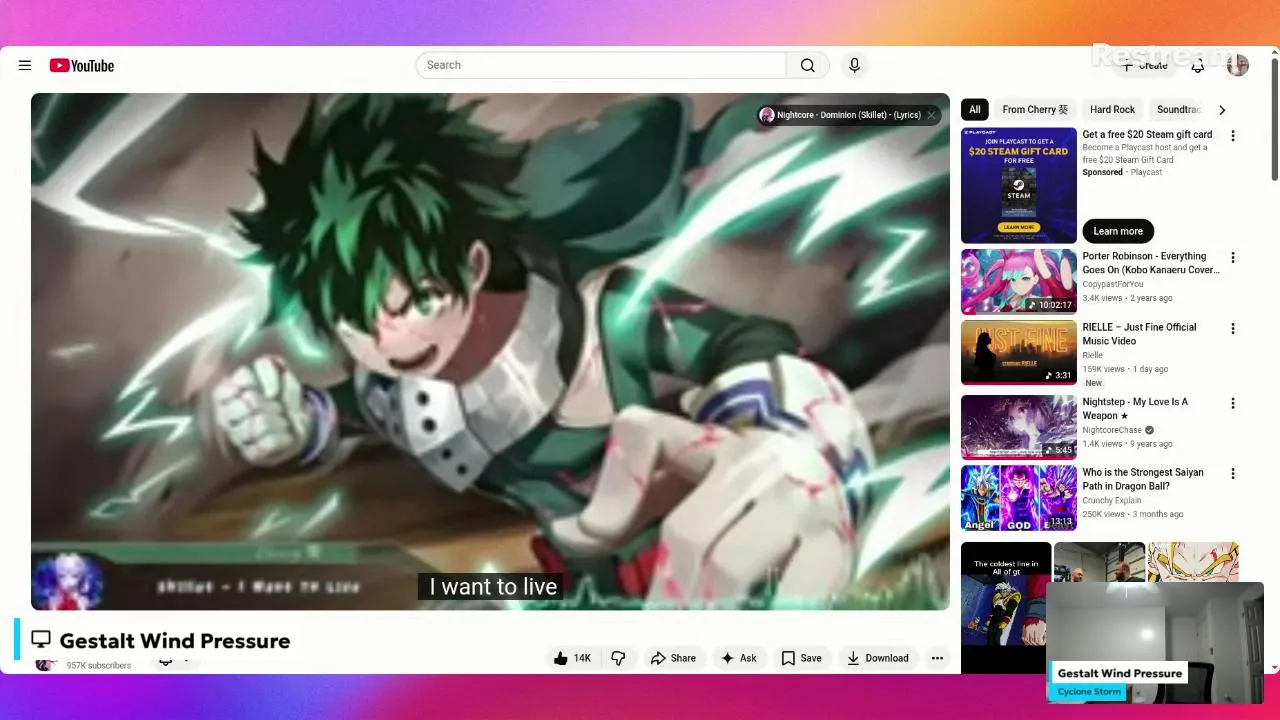Select the From Cherry filter chip
The height and width of the screenshot is (720, 1280).
tap(1035, 109)
